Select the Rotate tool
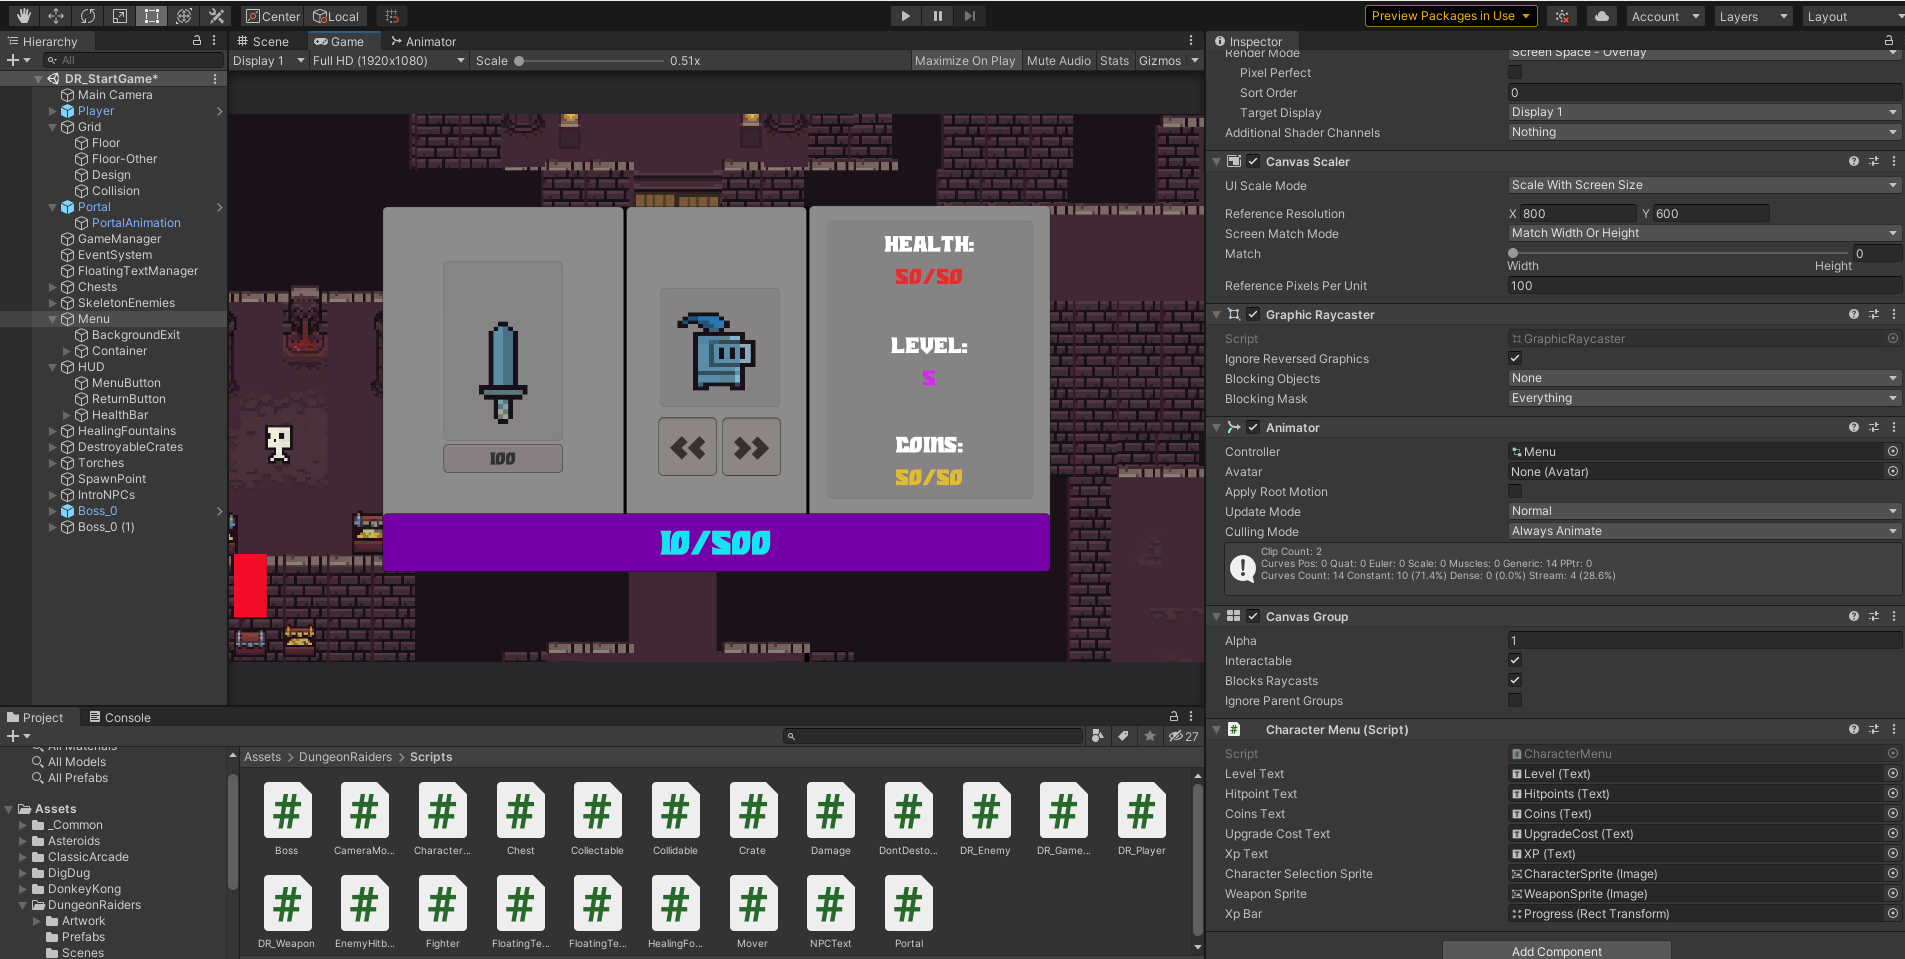 click(88, 16)
